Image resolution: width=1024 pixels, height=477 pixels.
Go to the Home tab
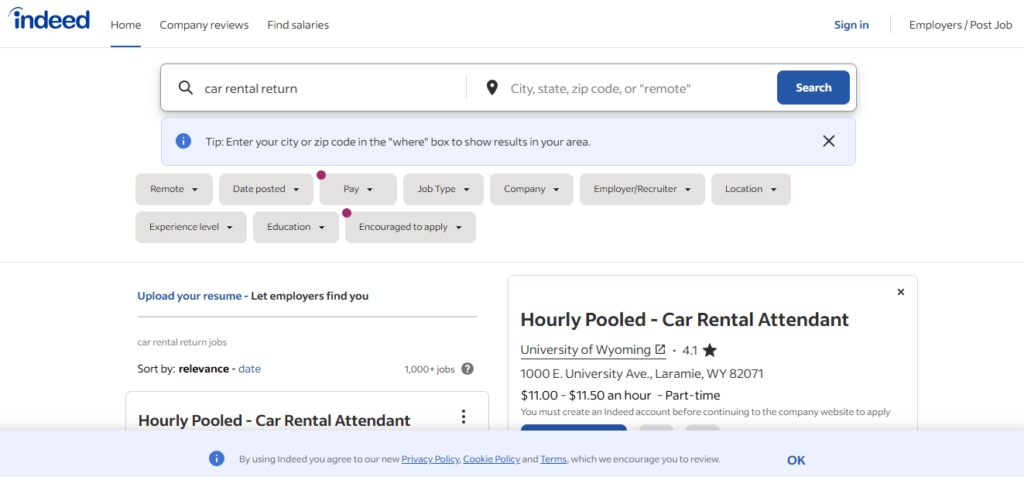point(126,25)
